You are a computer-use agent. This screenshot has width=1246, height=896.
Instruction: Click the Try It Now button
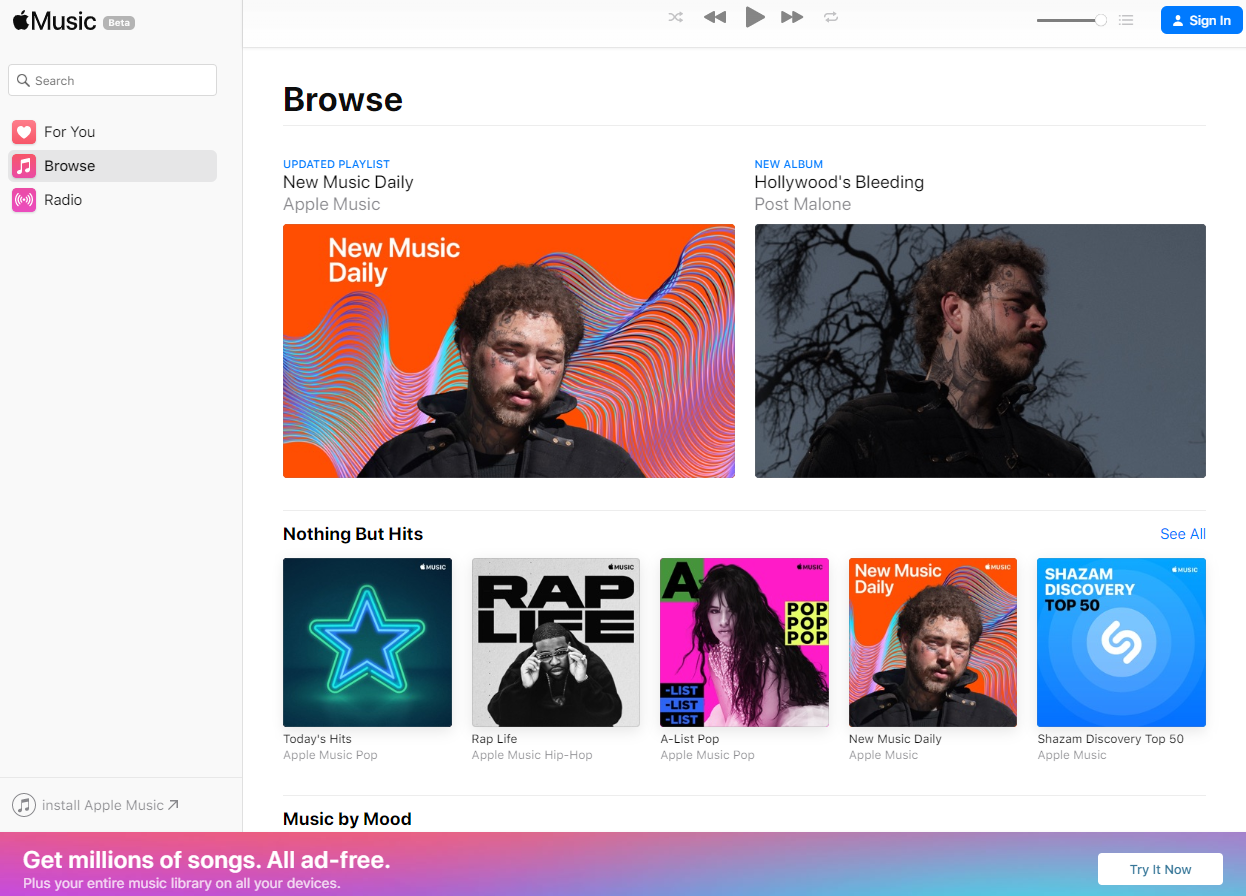tap(1160, 869)
